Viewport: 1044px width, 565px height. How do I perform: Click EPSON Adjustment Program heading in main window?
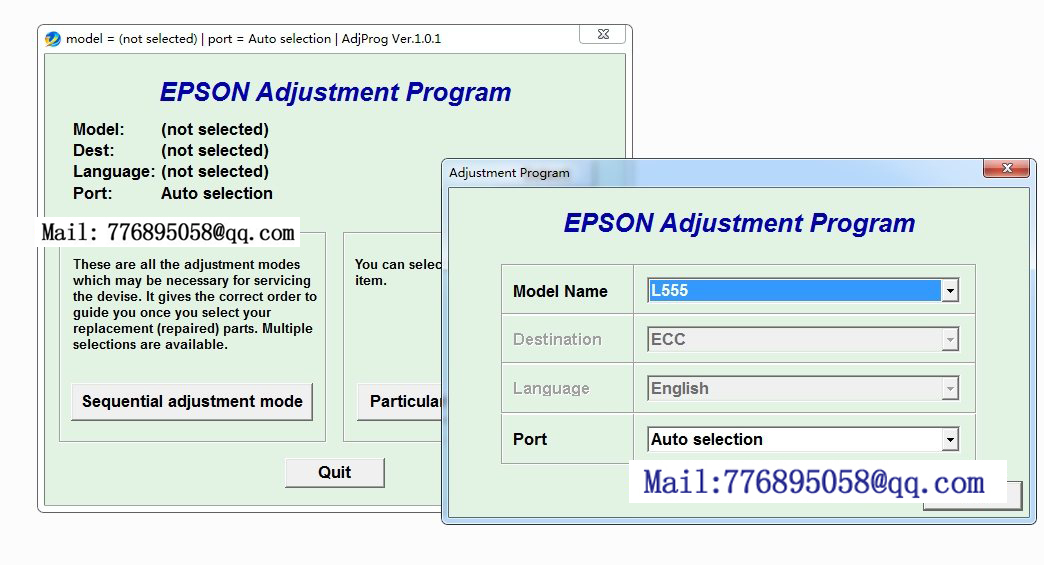click(336, 92)
